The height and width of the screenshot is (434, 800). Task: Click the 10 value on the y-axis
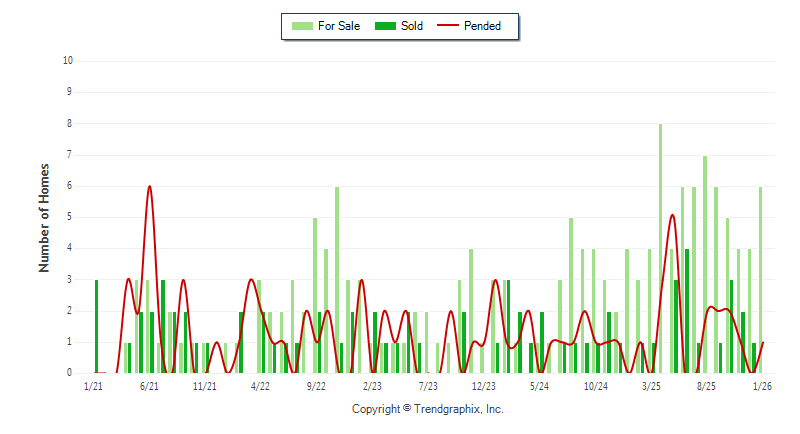click(68, 60)
